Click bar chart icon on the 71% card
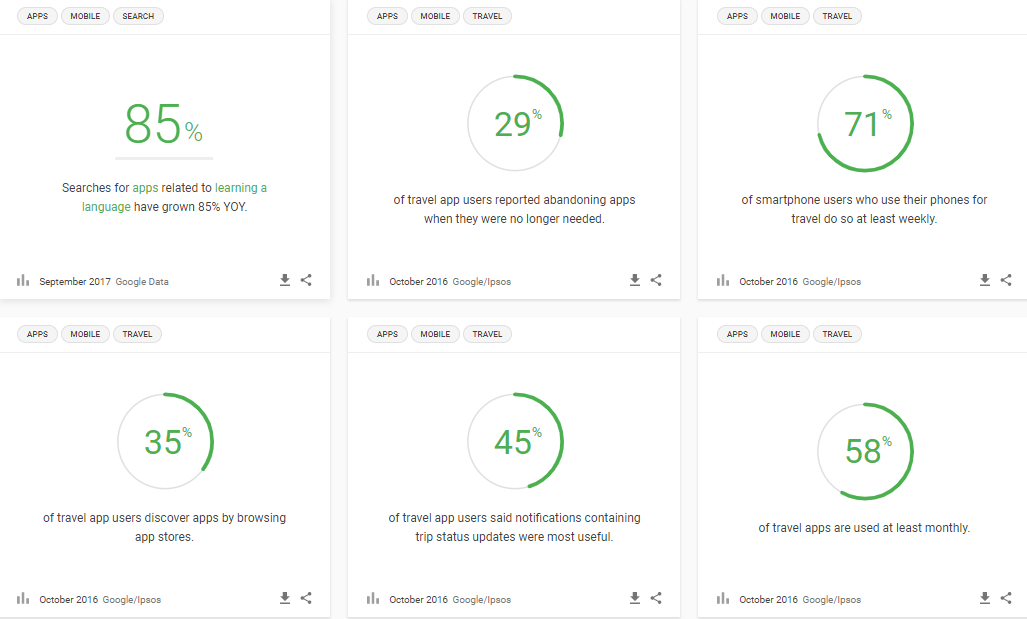1027x619 pixels. pyautogui.click(x=722, y=280)
